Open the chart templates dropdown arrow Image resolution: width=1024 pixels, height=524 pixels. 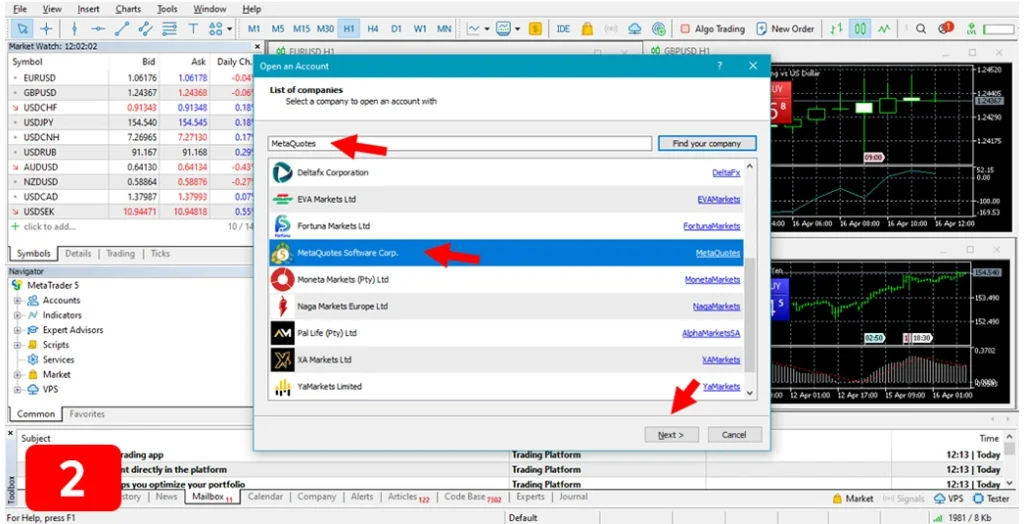(517, 29)
